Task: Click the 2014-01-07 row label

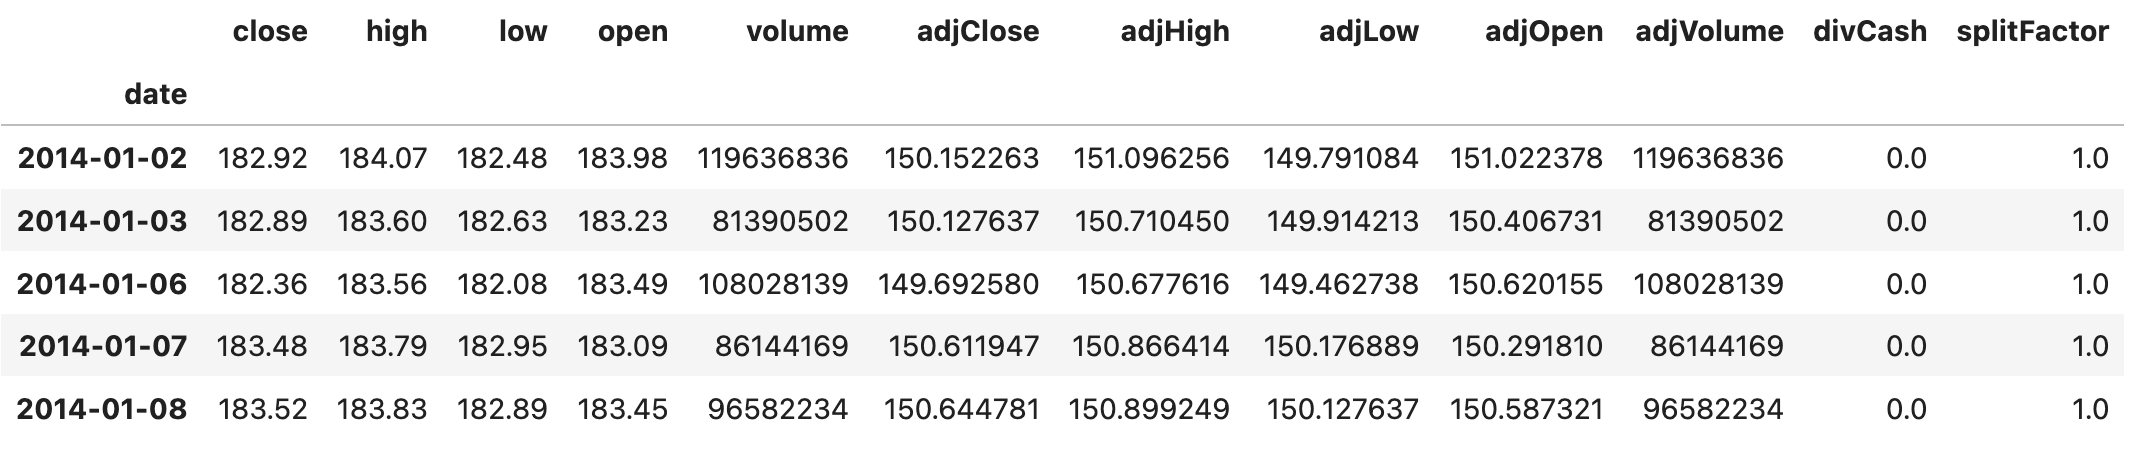Action: (x=103, y=346)
